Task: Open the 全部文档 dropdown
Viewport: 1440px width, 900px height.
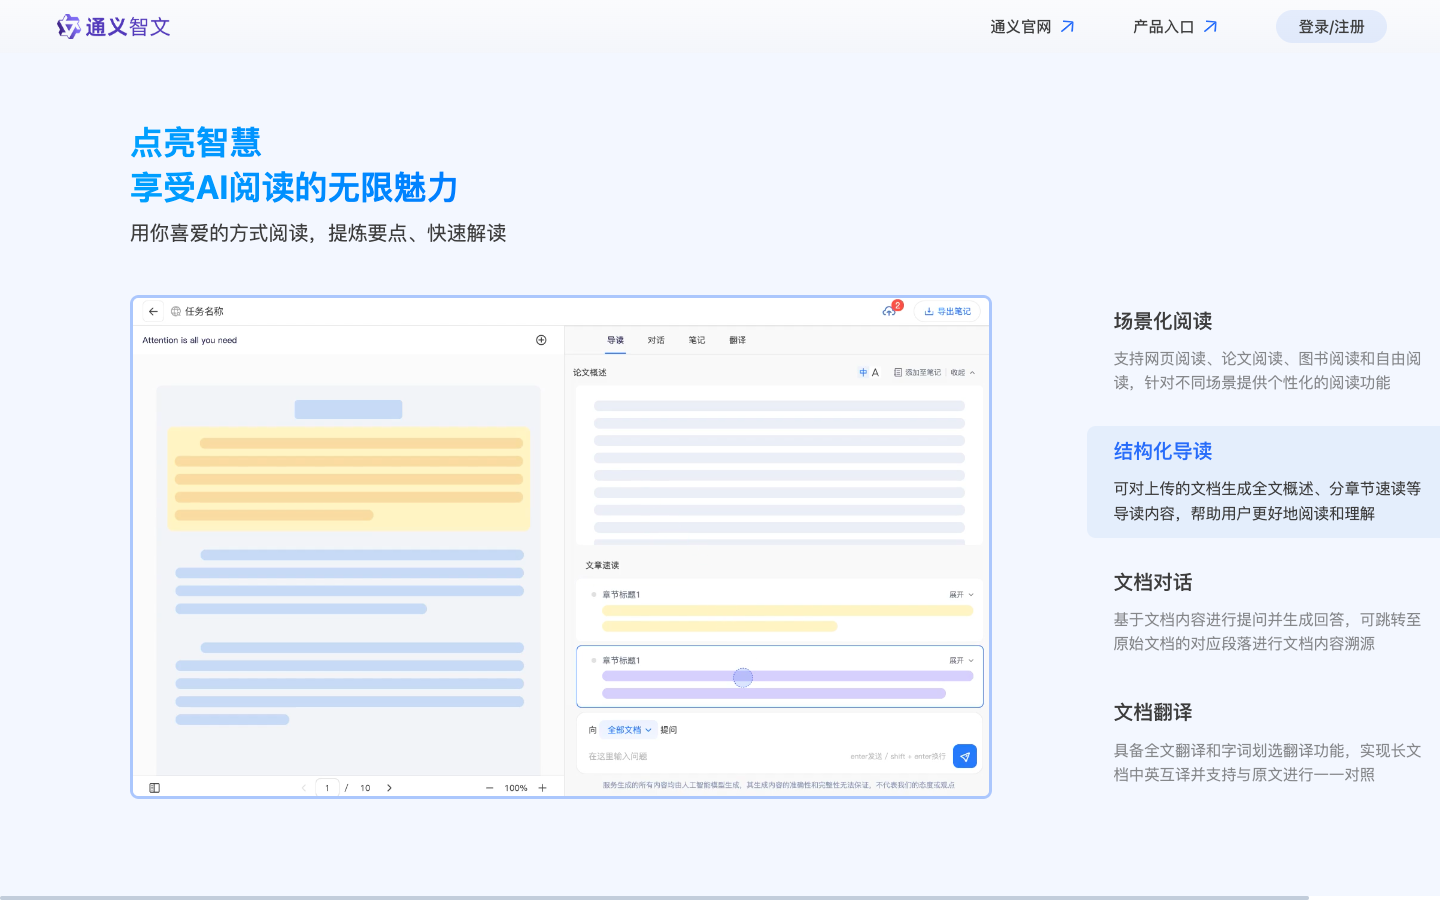Action: [x=628, y=729]
